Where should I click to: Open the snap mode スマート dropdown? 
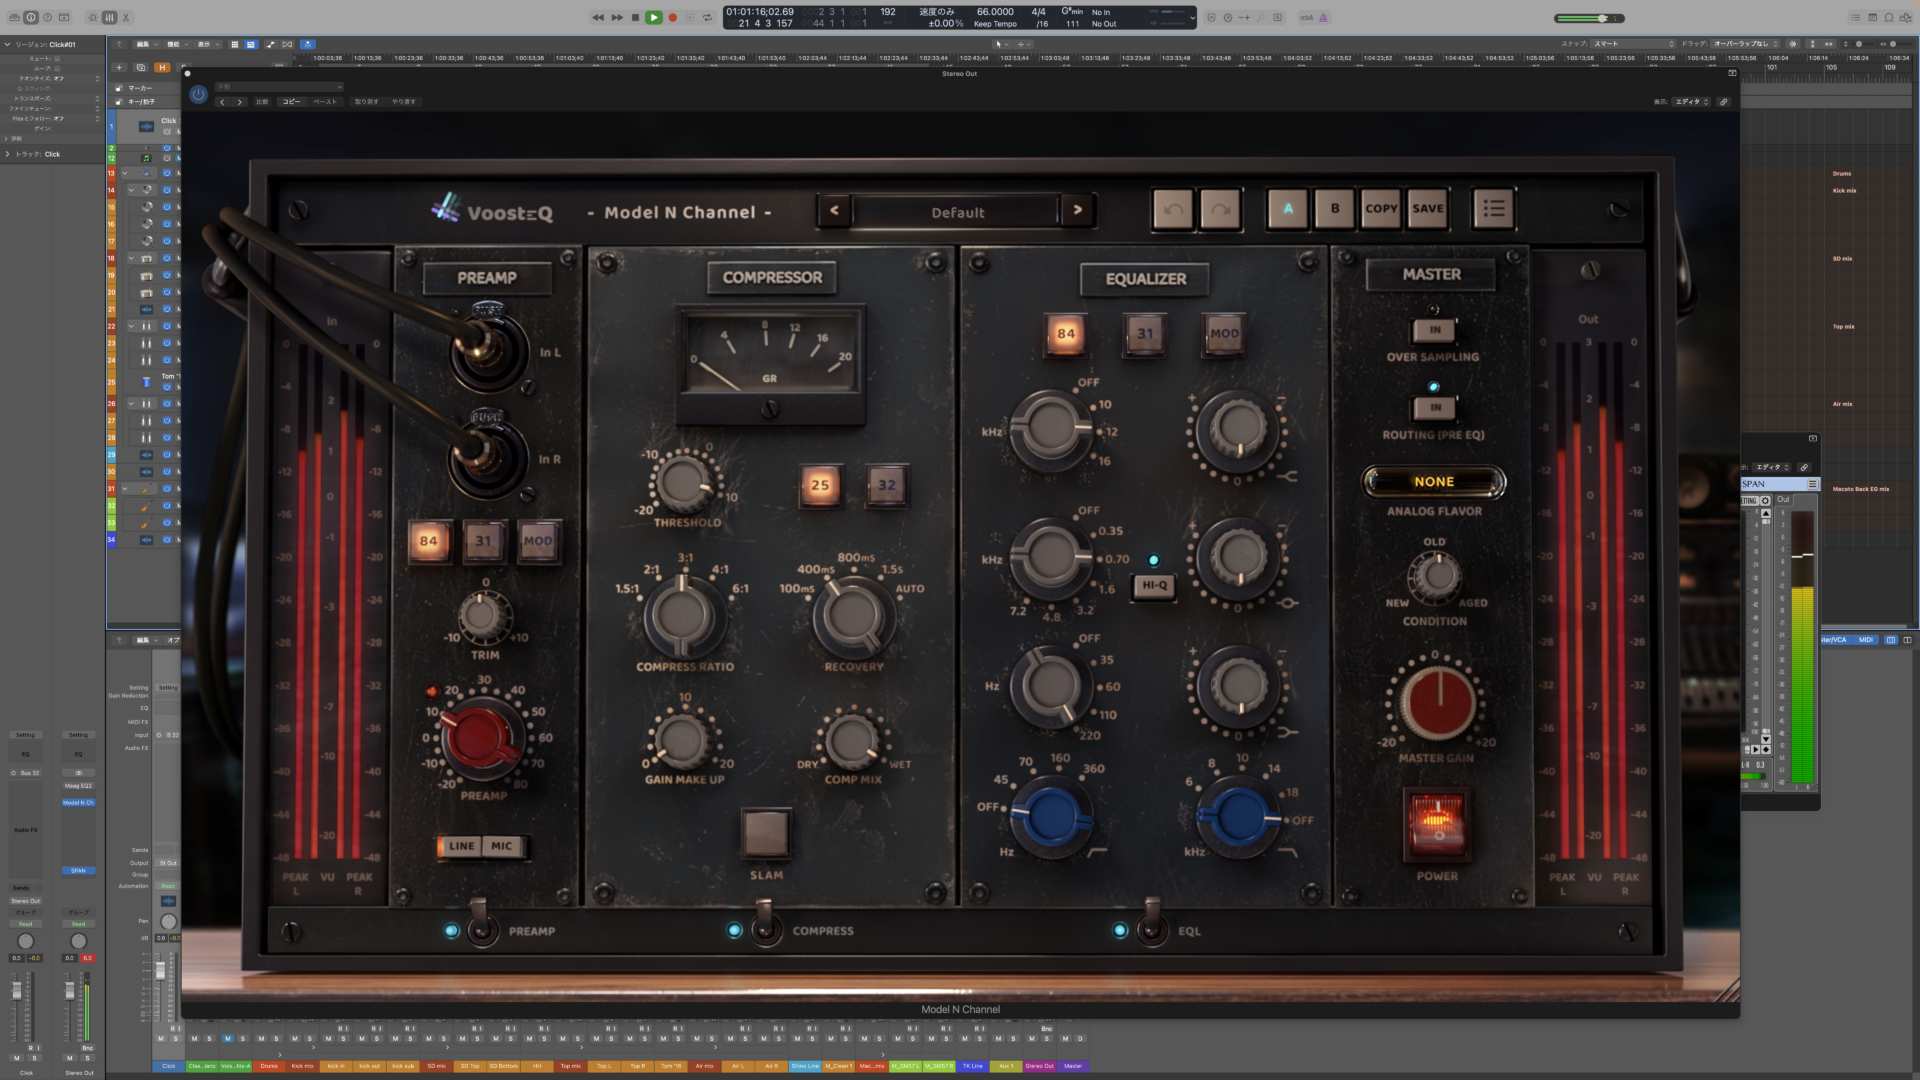pyautogui.click(x=1632, y=44)
